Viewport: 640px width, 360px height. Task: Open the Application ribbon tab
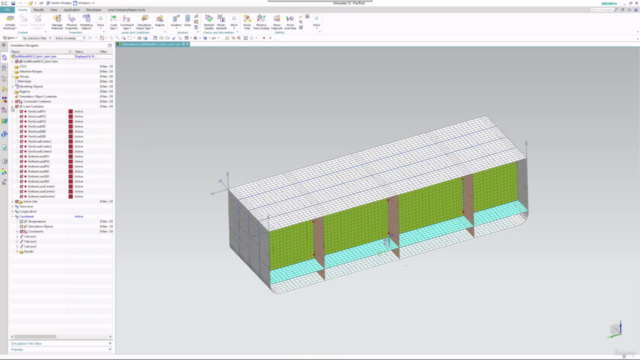click(x=71, y=10)
